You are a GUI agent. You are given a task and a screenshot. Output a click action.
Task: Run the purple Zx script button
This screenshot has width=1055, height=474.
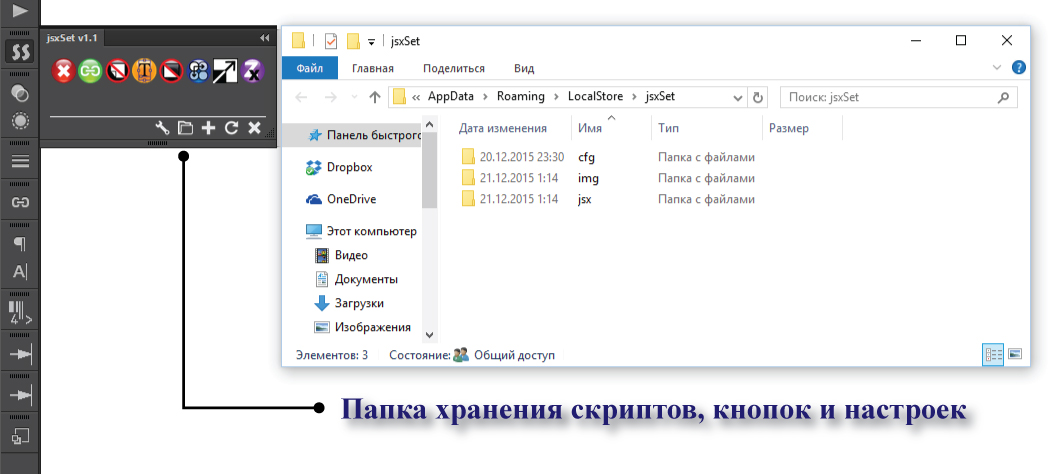click(x=252, y=70)
